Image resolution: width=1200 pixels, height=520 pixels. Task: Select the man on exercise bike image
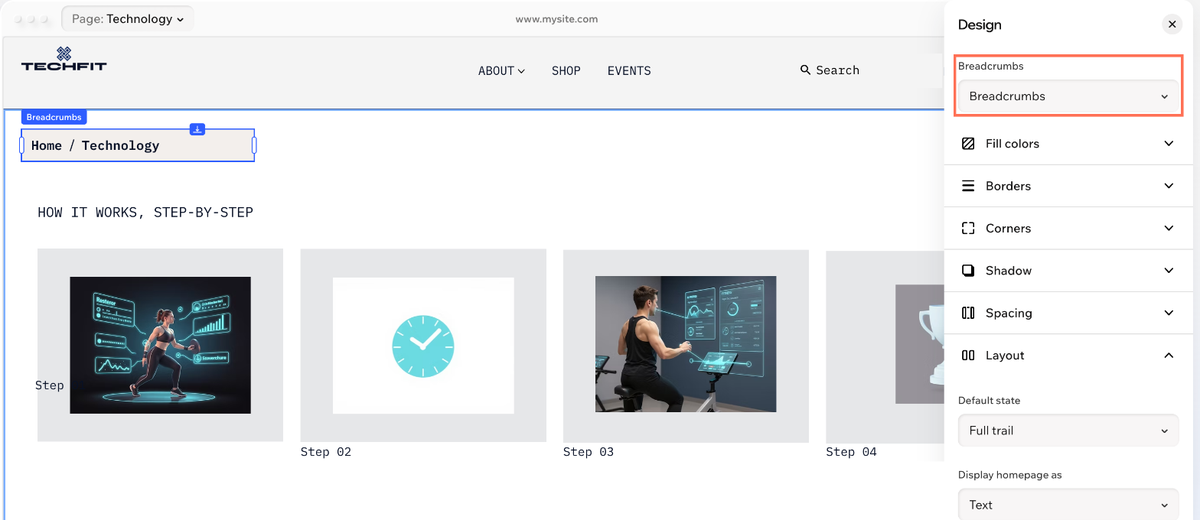[x=686, y=345]
